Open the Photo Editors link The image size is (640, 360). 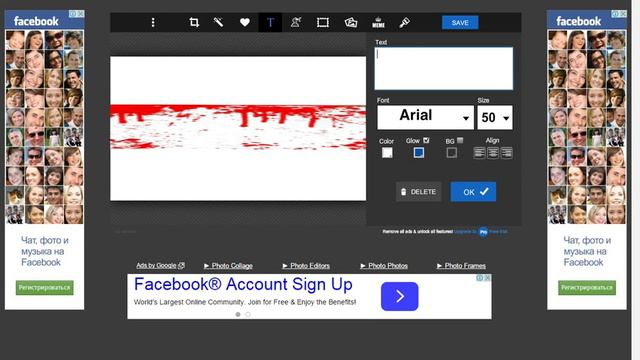[x=306, y=266]
